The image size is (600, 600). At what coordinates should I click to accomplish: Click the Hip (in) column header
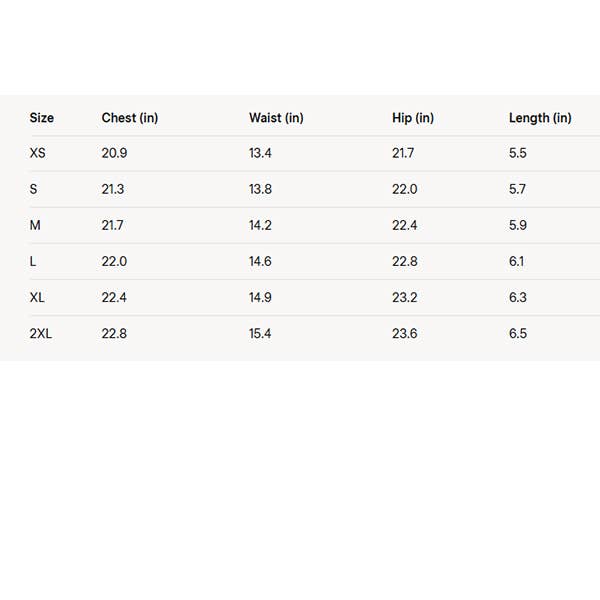coord(413,118)
